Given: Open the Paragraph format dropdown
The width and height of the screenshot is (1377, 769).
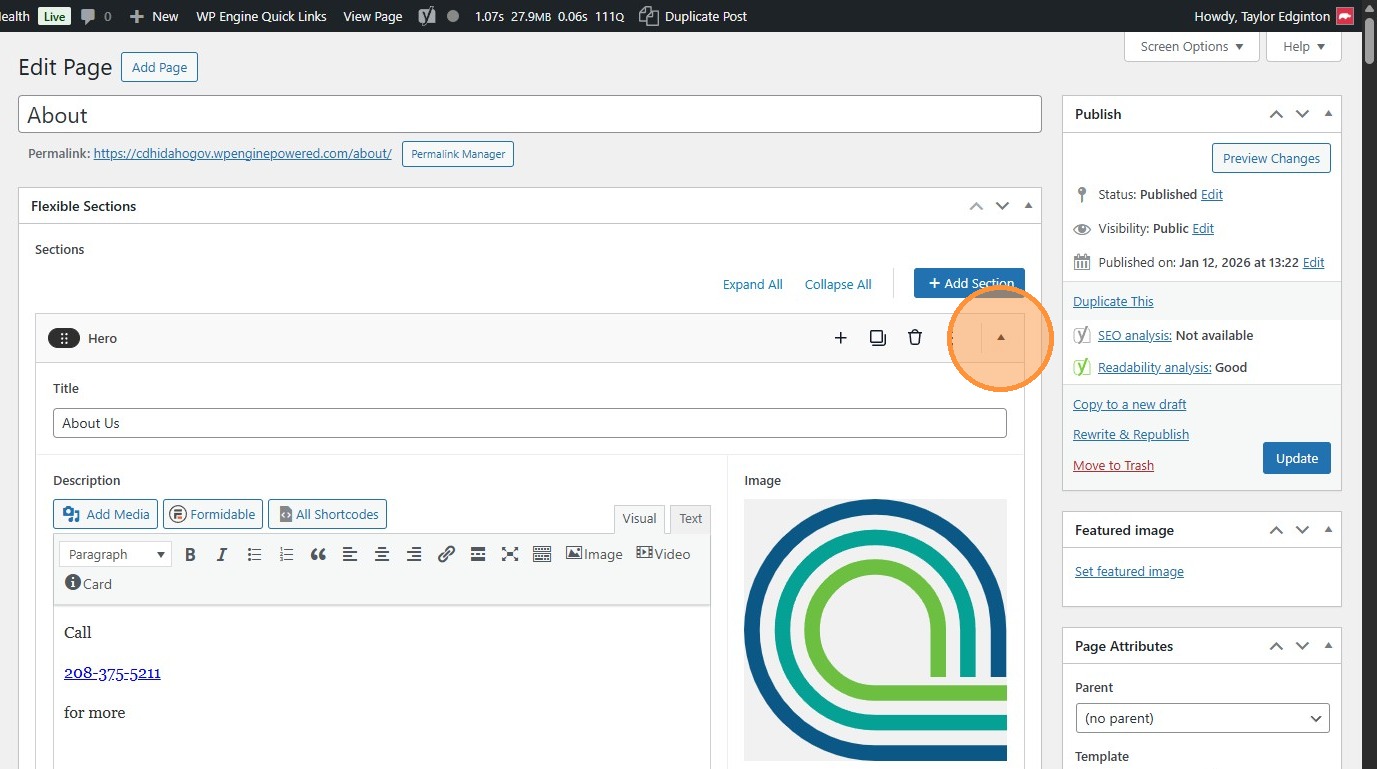Looking at the screenshot, I should [115, 554].
